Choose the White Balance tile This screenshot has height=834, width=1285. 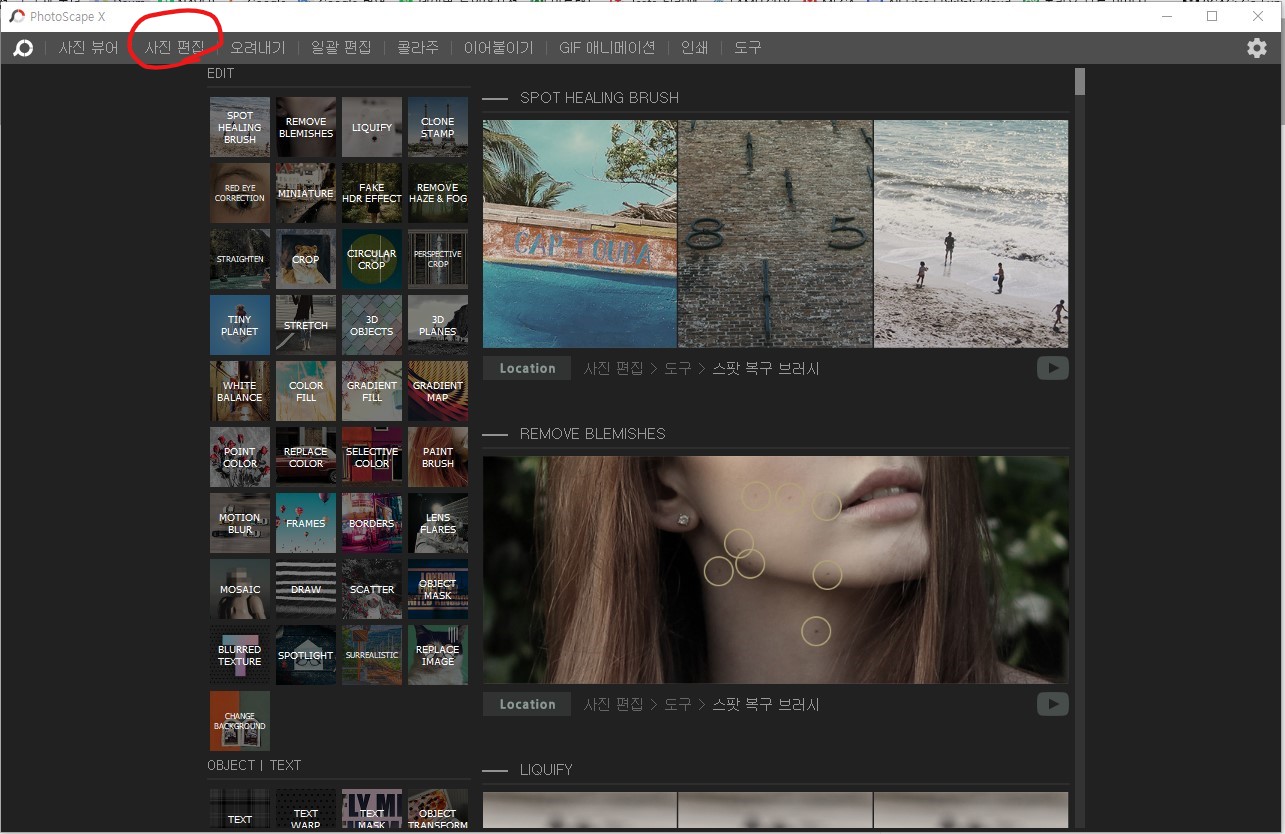pos(240,391)
